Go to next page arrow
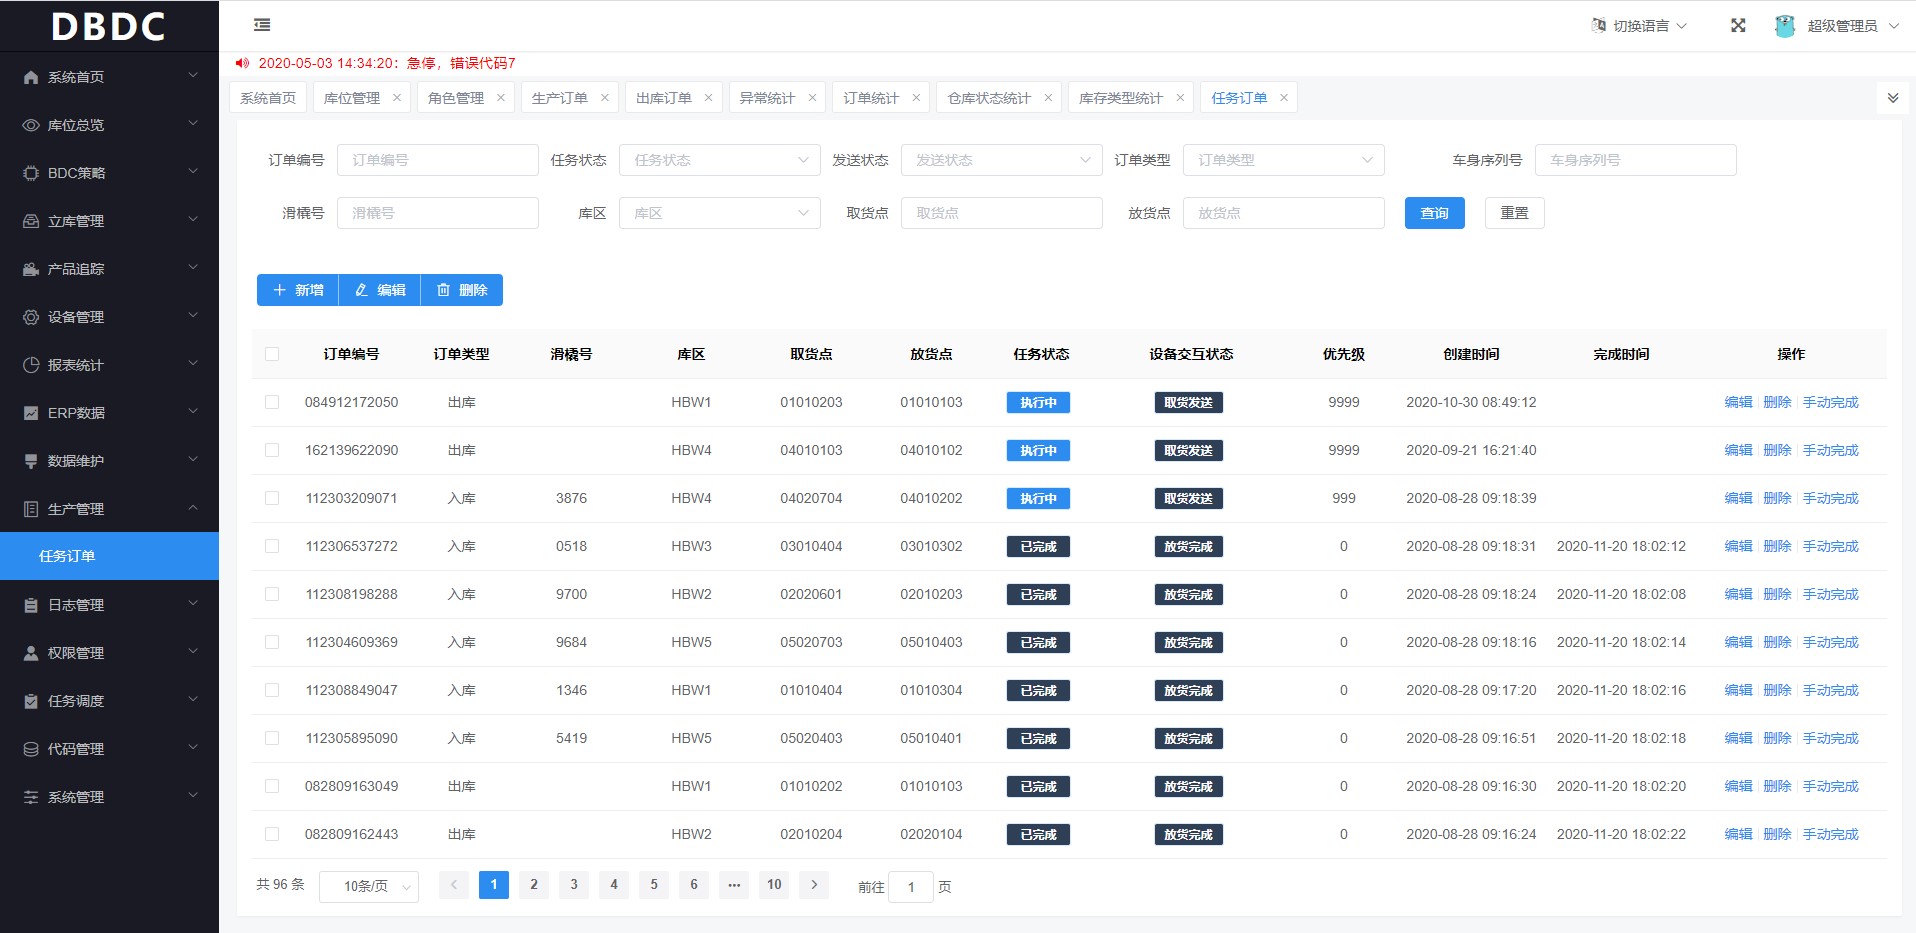 point(814,885)
